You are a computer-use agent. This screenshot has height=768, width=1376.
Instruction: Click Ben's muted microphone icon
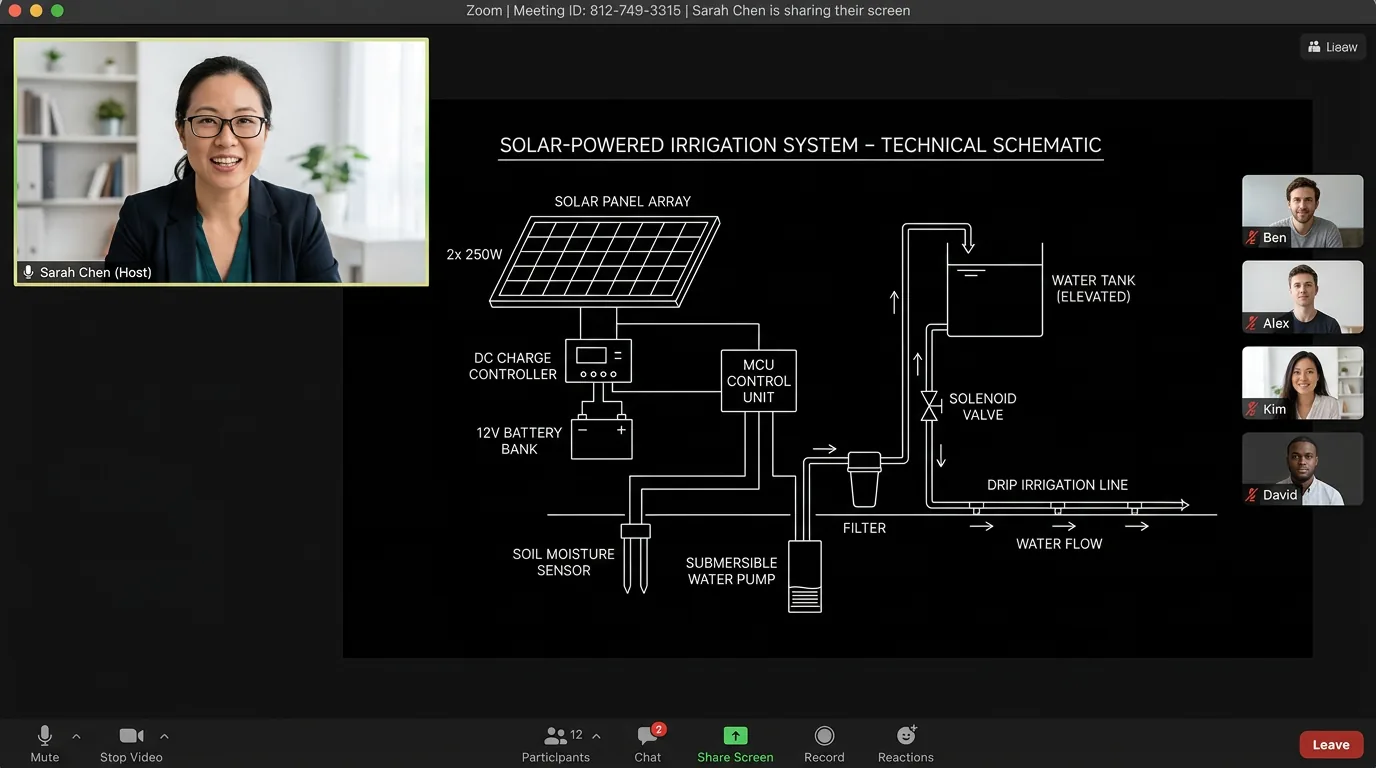[1251, 237]
